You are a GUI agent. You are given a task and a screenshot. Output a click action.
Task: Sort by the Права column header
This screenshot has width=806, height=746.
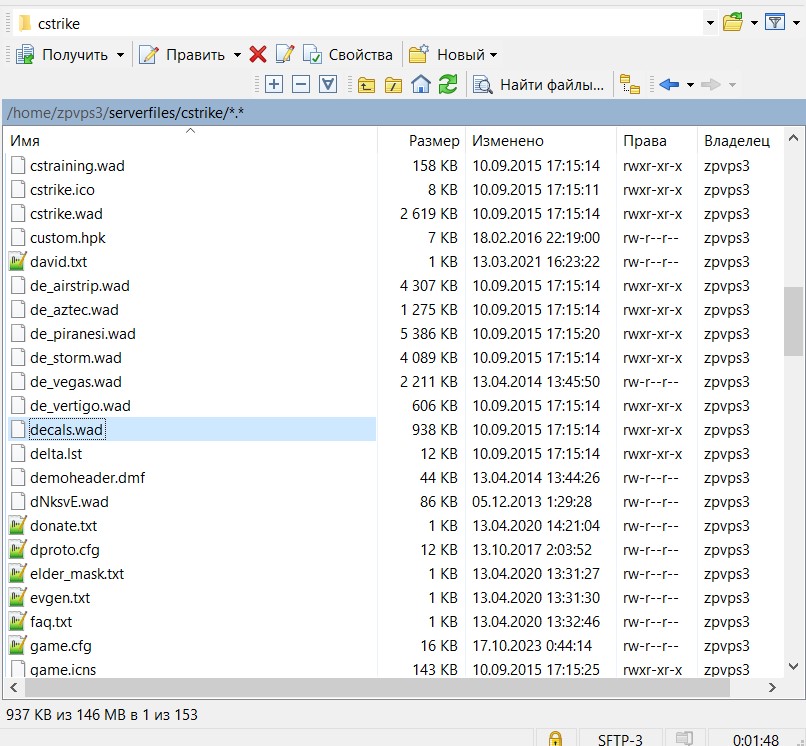656,140
